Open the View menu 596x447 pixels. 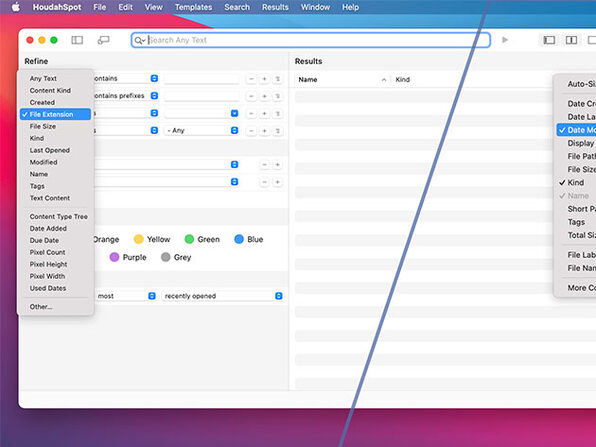click(154, 7)
